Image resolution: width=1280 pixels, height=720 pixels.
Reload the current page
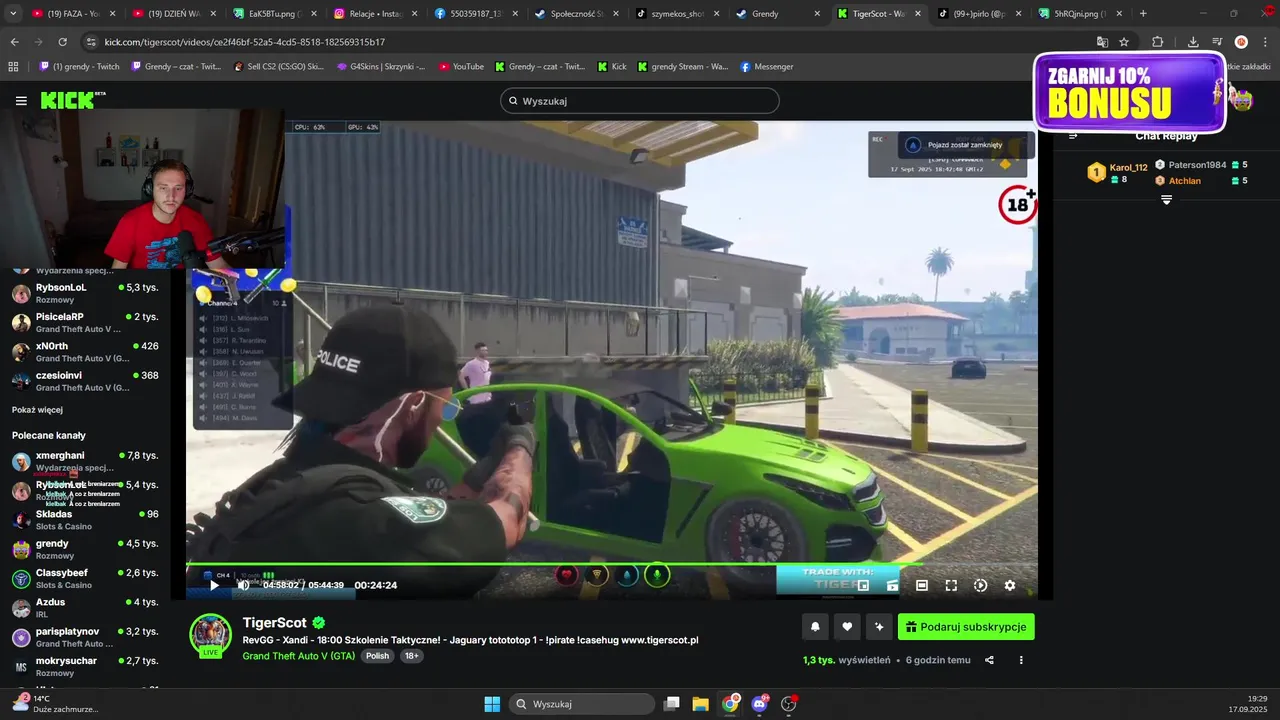(x=63, y=42)
